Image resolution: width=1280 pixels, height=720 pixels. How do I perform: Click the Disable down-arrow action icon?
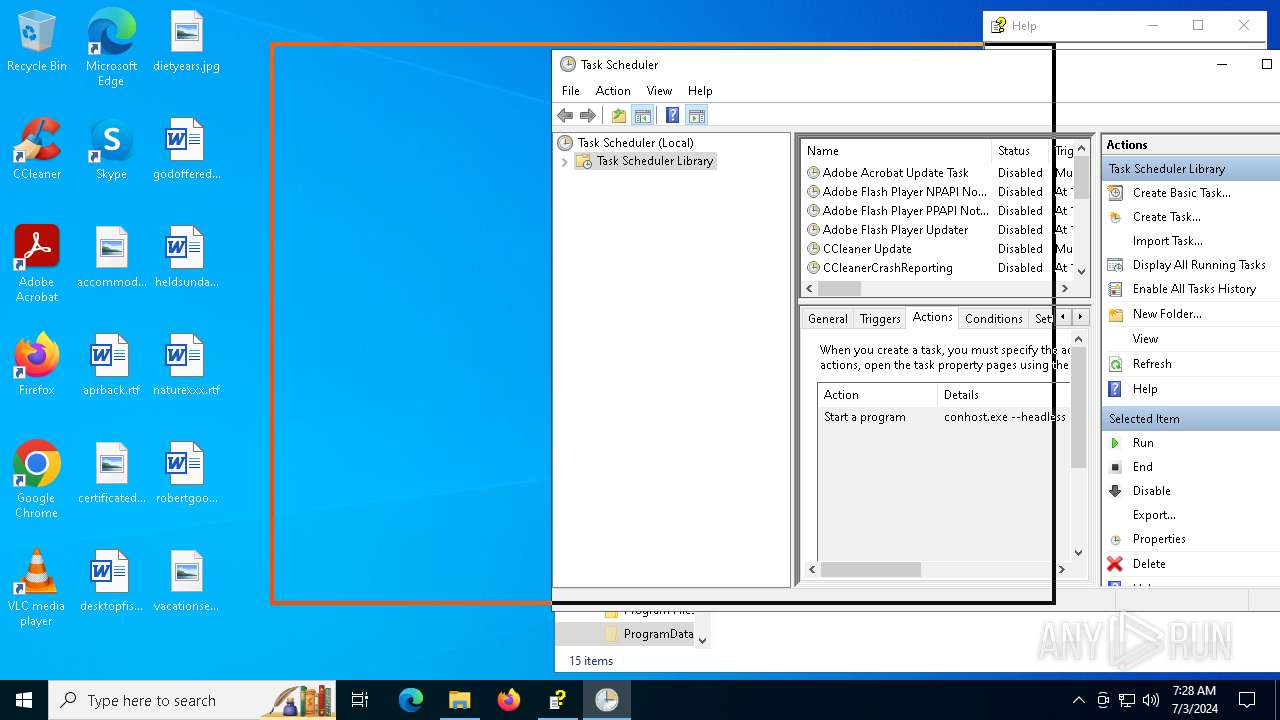(x=1115, y=491)
